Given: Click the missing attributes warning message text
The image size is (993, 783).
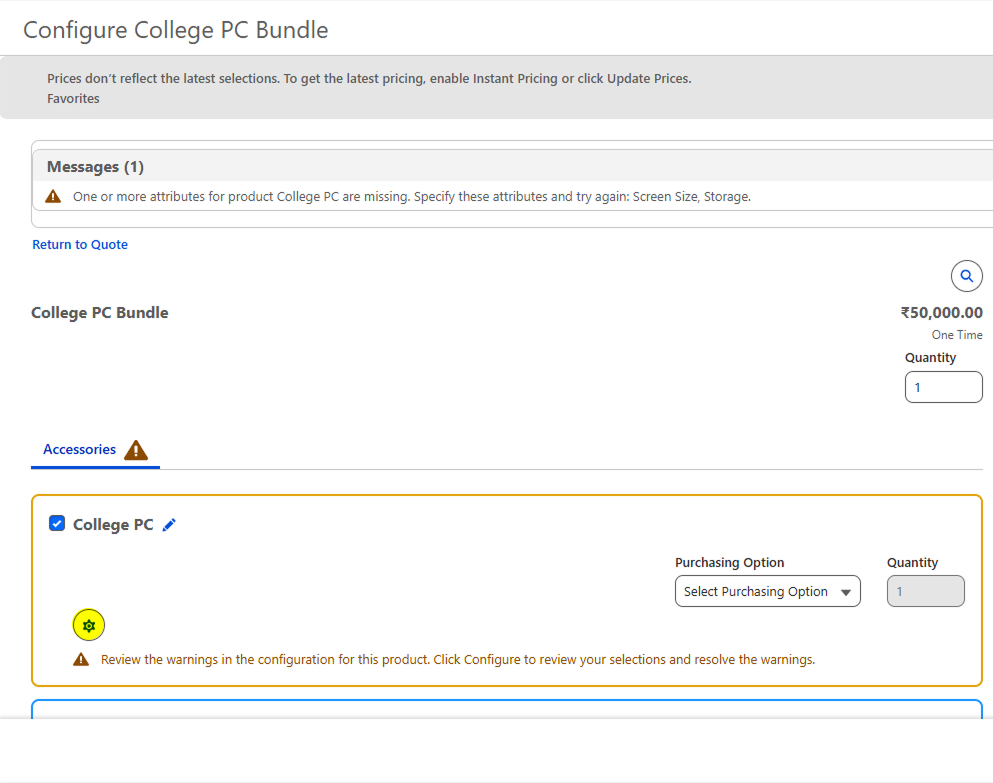Looking at the screenshot, I should (x=411, y=197).
